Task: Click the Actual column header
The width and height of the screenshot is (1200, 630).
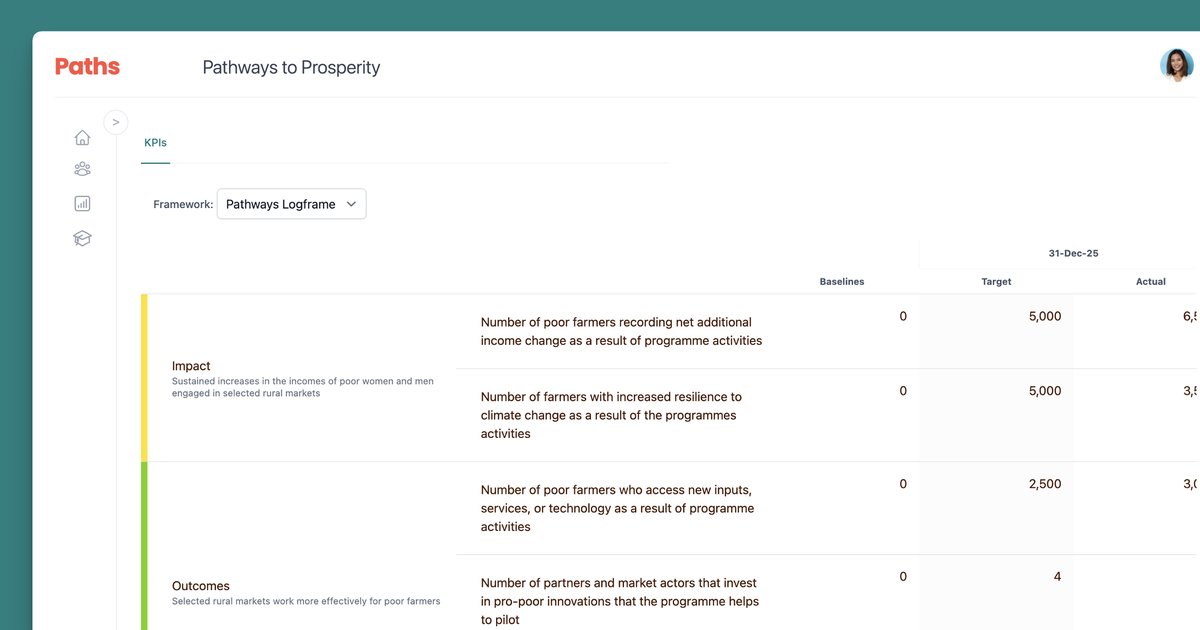Action: pos(1150,282)
